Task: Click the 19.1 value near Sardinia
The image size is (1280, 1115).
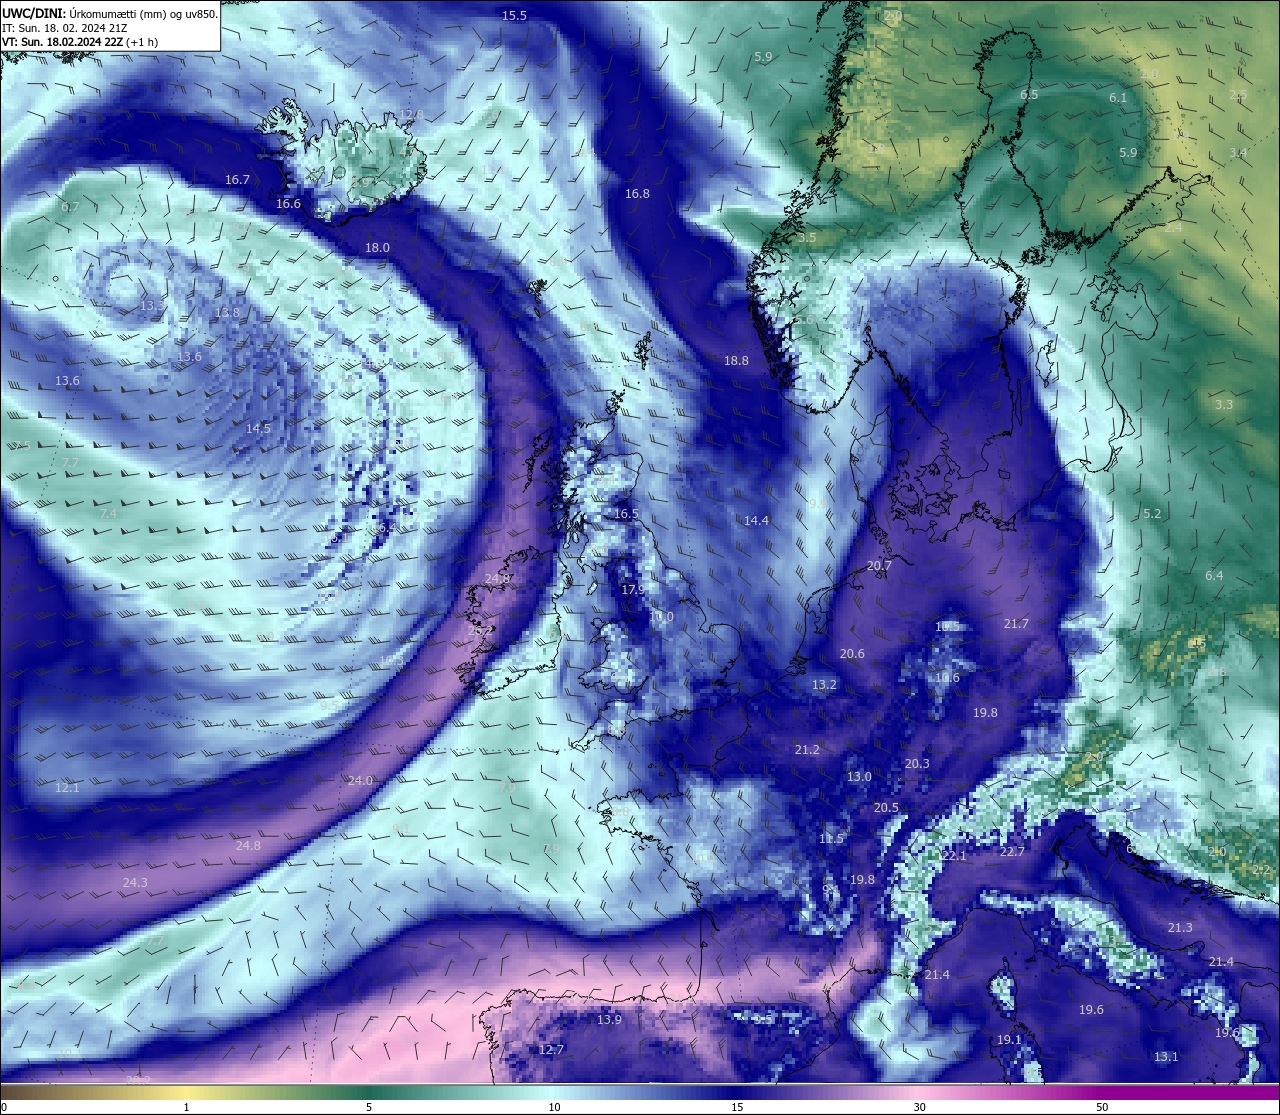Action: tap(1009, 1040)
